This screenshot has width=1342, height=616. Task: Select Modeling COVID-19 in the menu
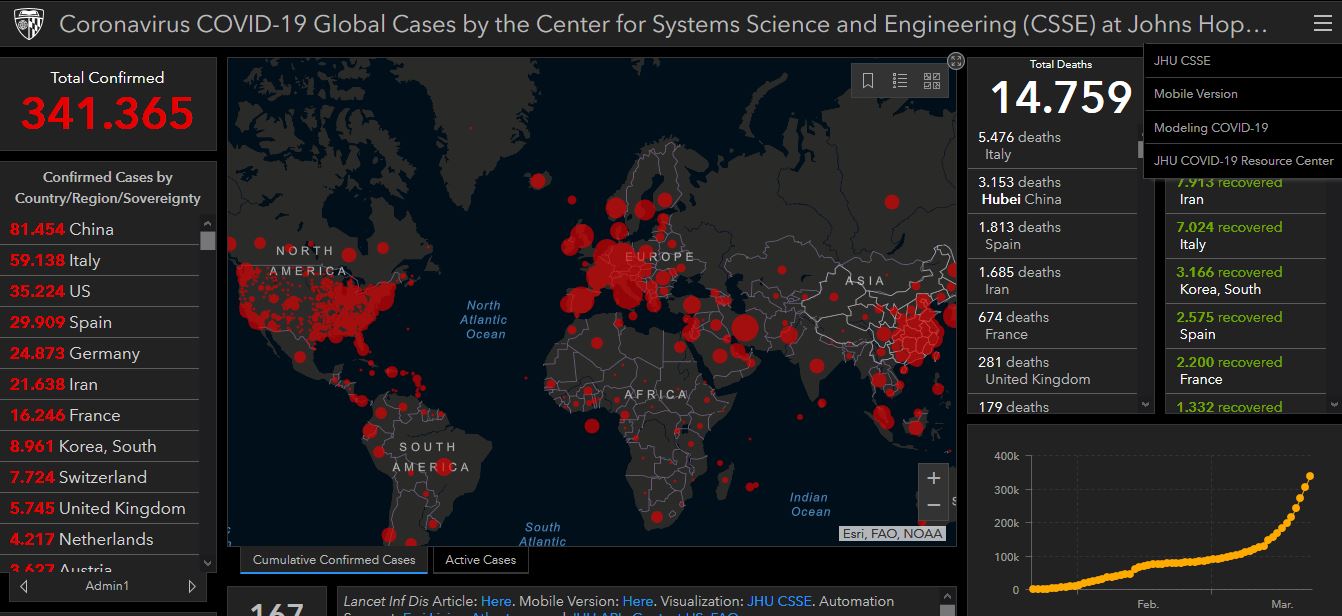click(x=1211, y=128)
